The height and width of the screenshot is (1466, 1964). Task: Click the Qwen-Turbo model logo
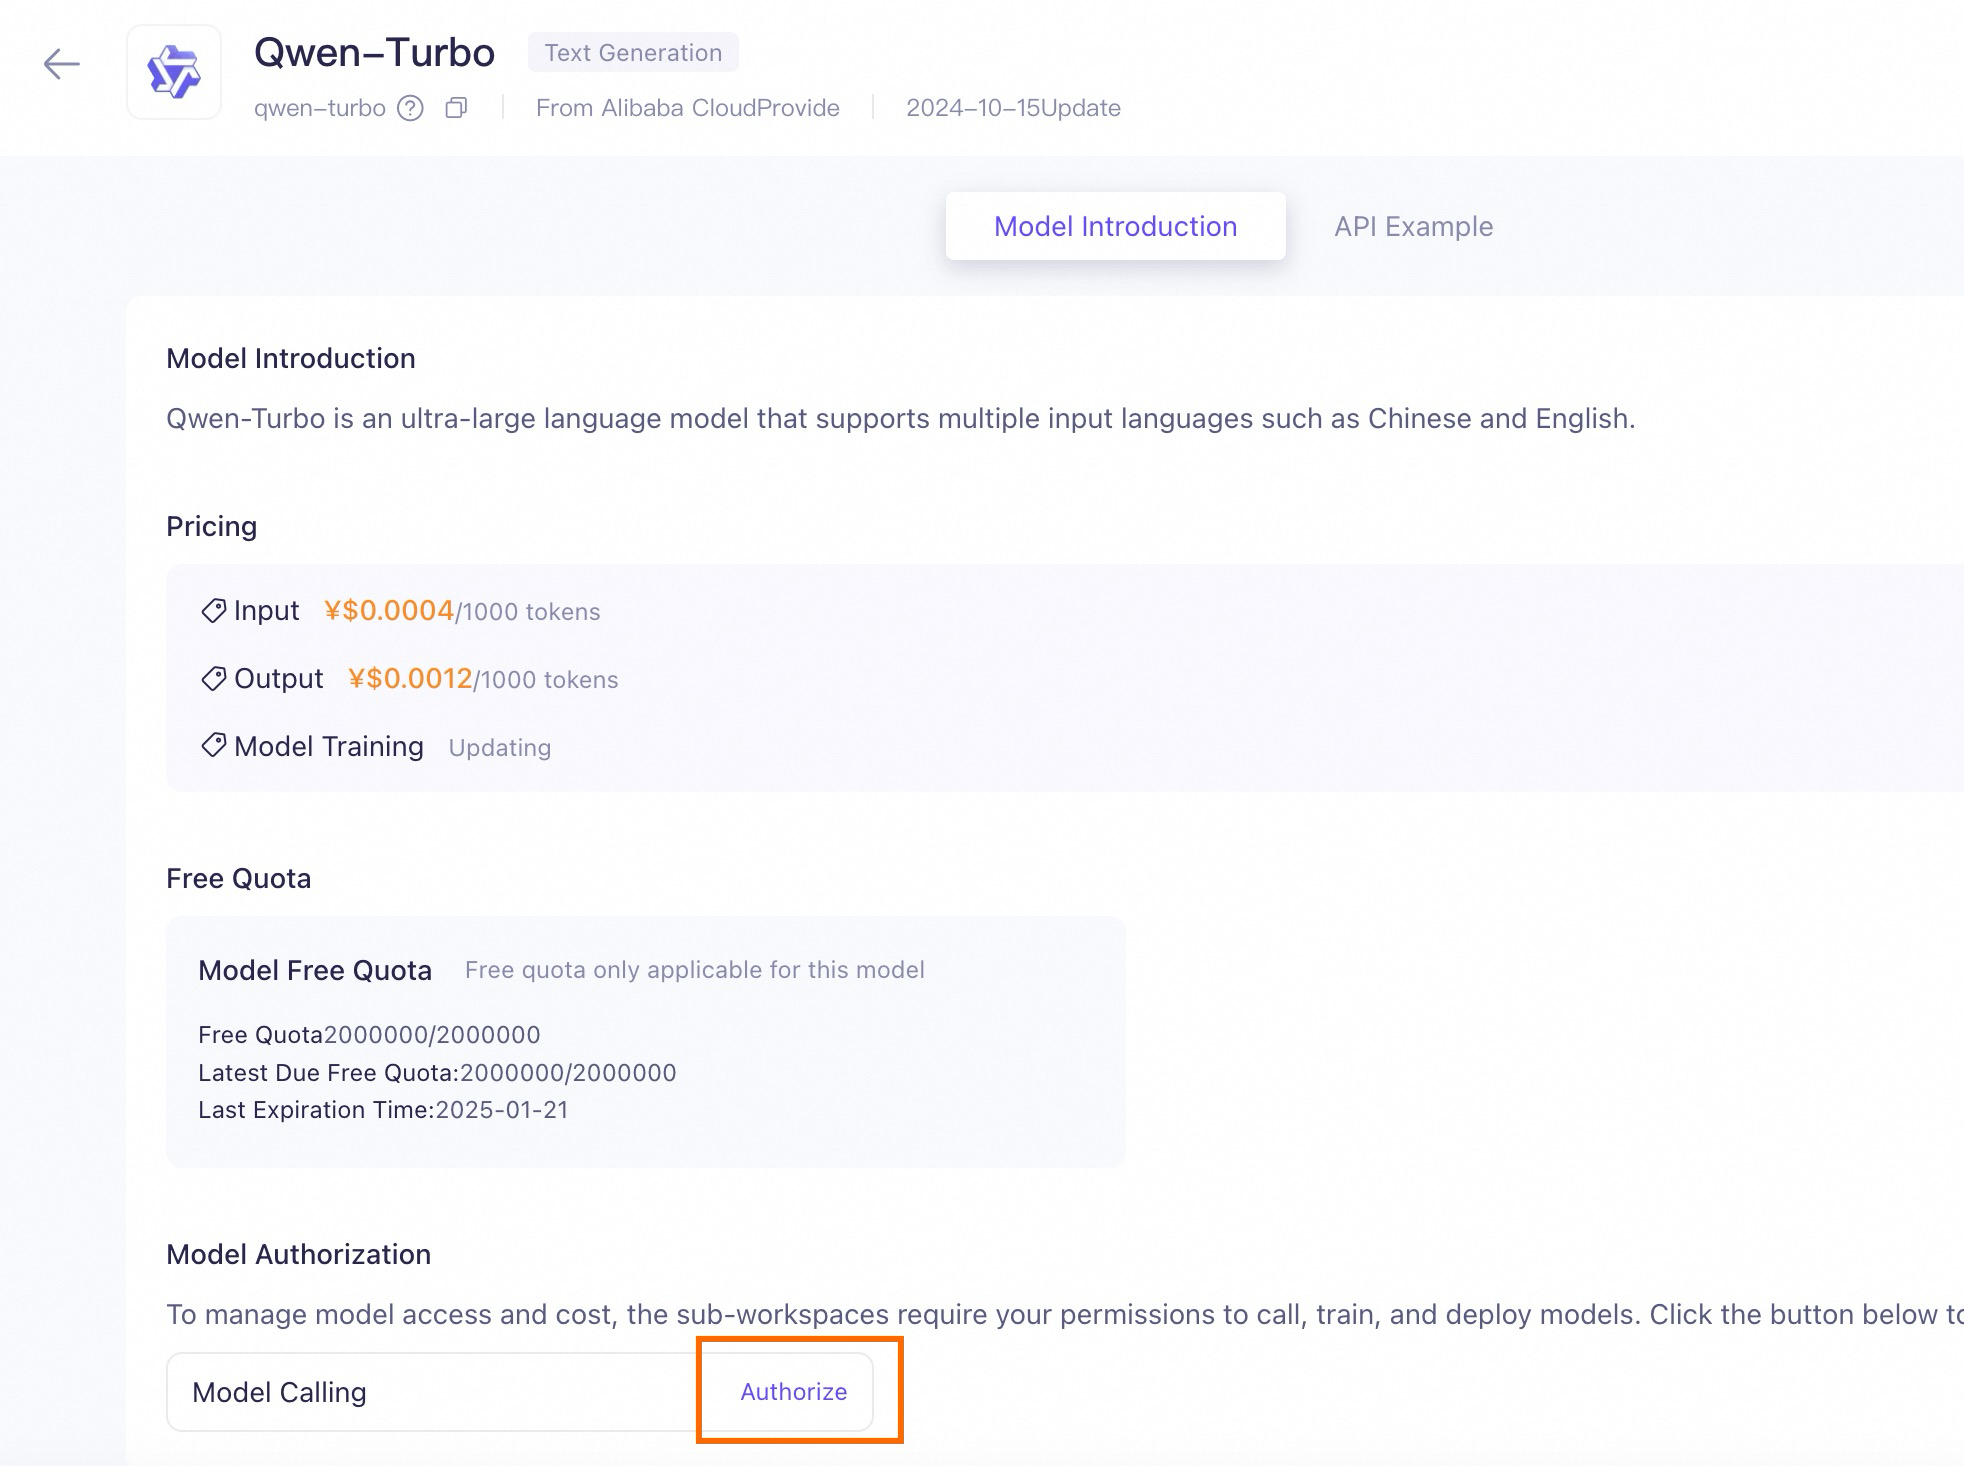[x=173, y=70]
